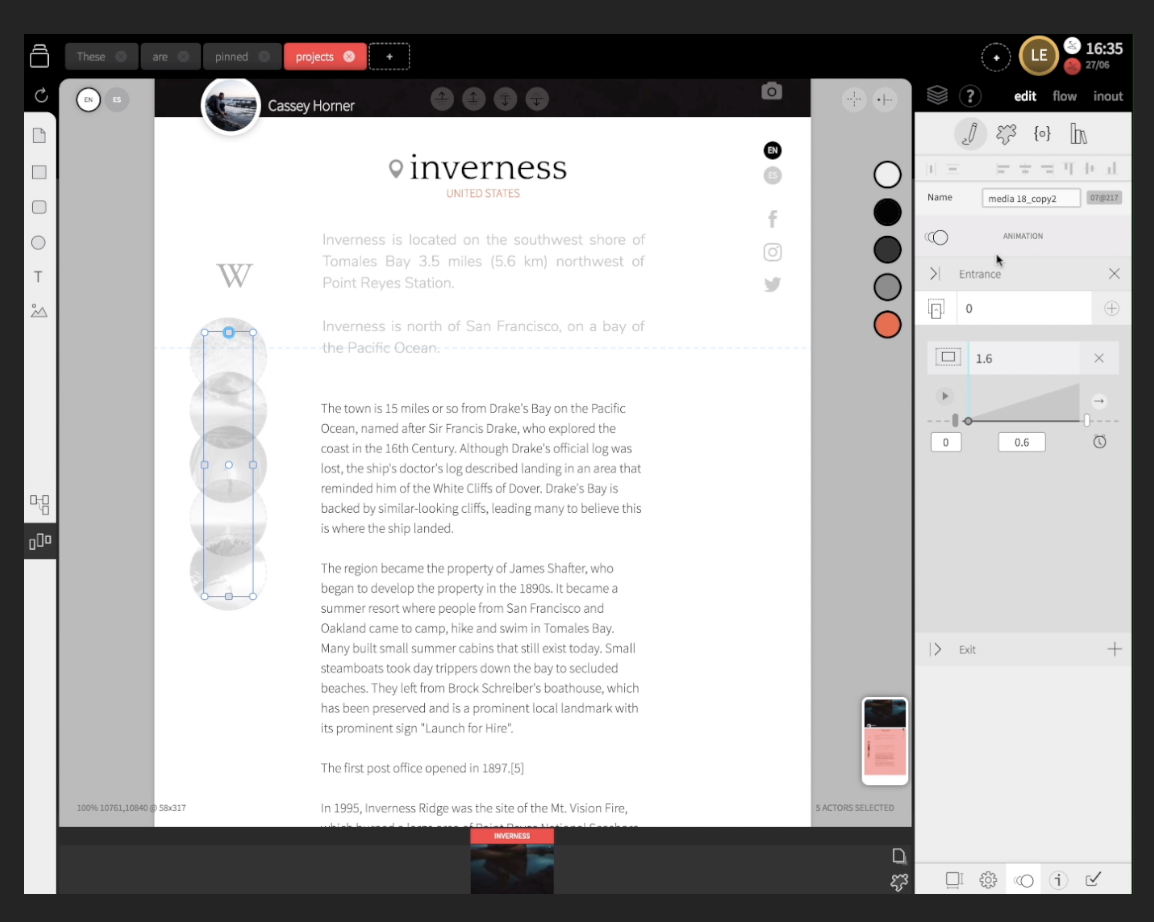
Task: Open the settings gear at panel bottom
Action: (x=988, y=879)
